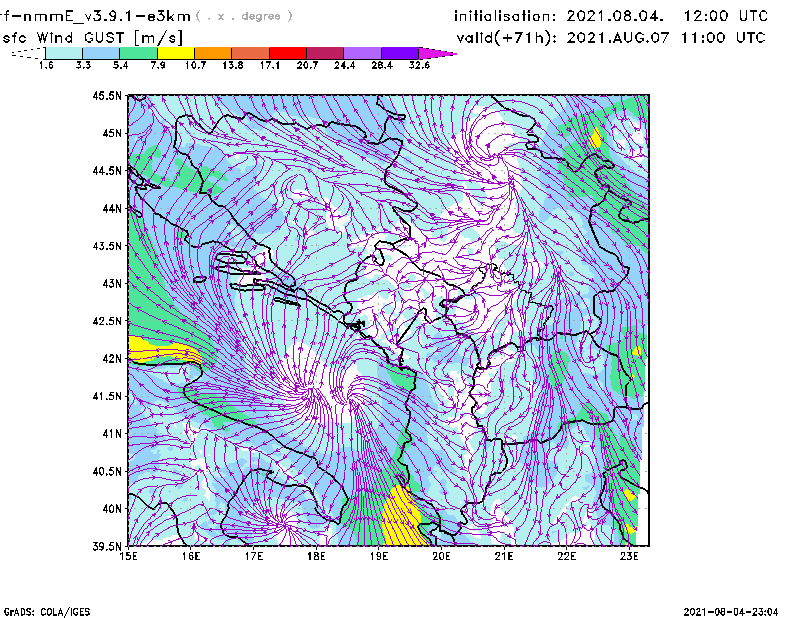The height and width of the screenshot is (618, 800).
Task: Click the '18E' longitude label
Action: click(316, 556)
